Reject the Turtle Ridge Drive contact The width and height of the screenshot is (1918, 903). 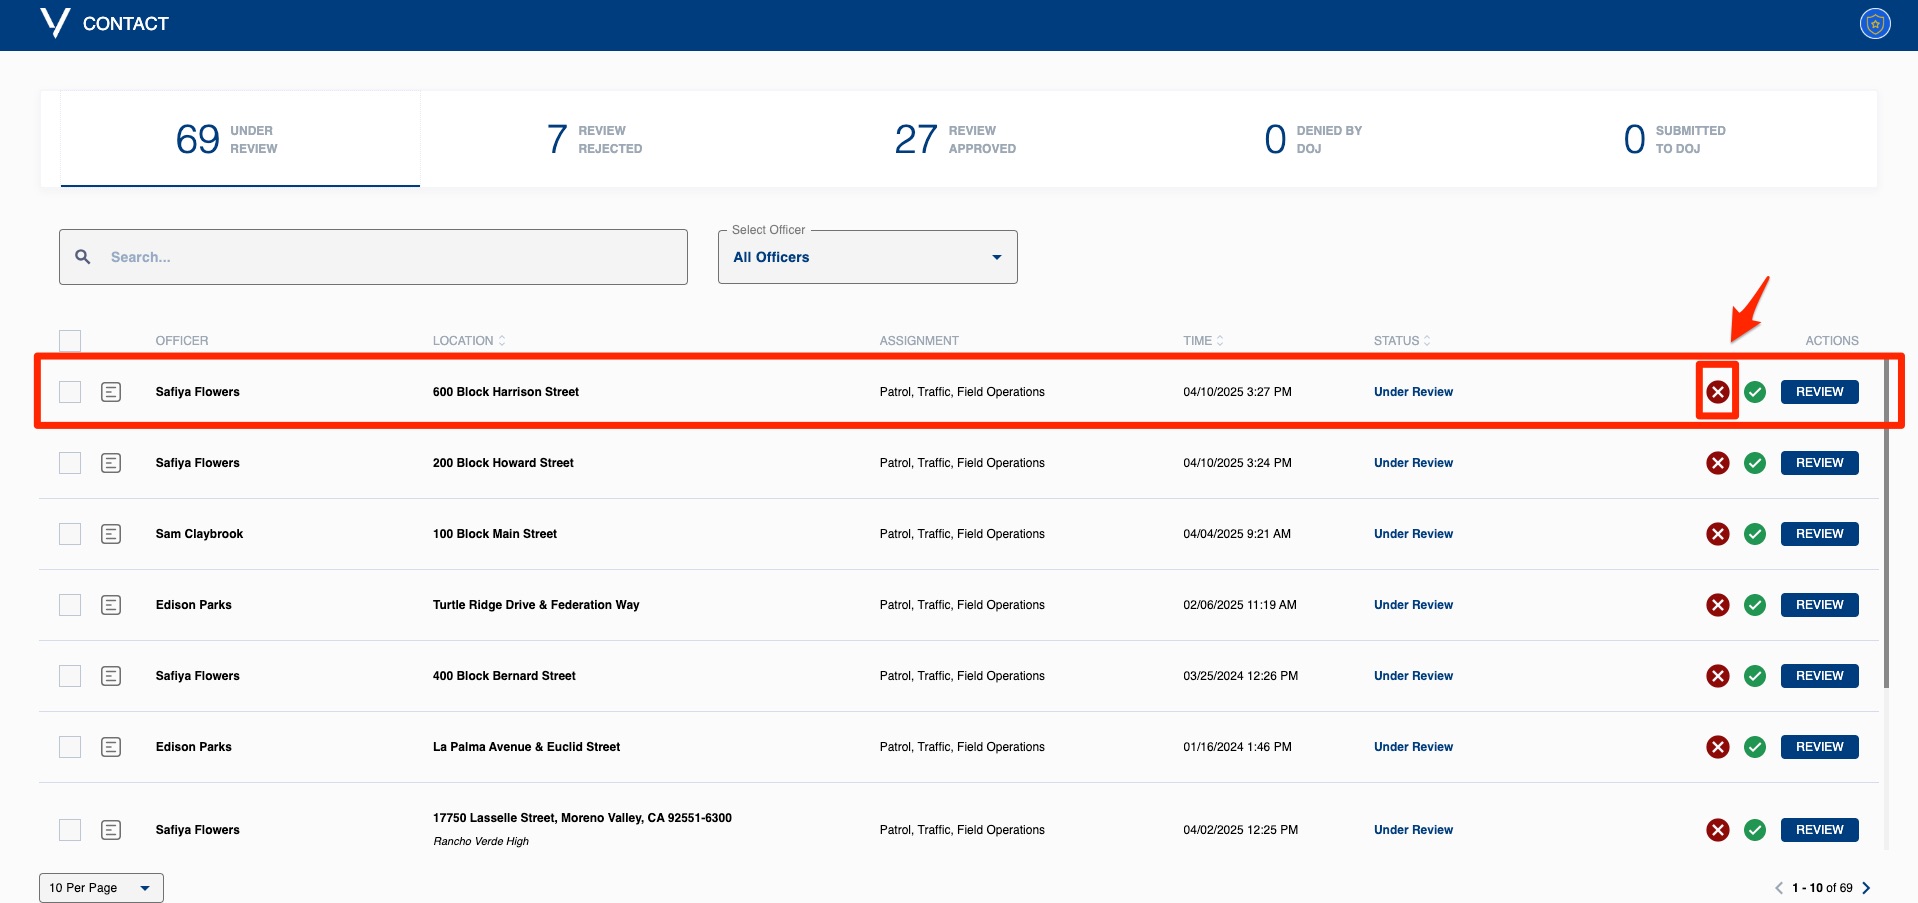(x=1717, y=605)
